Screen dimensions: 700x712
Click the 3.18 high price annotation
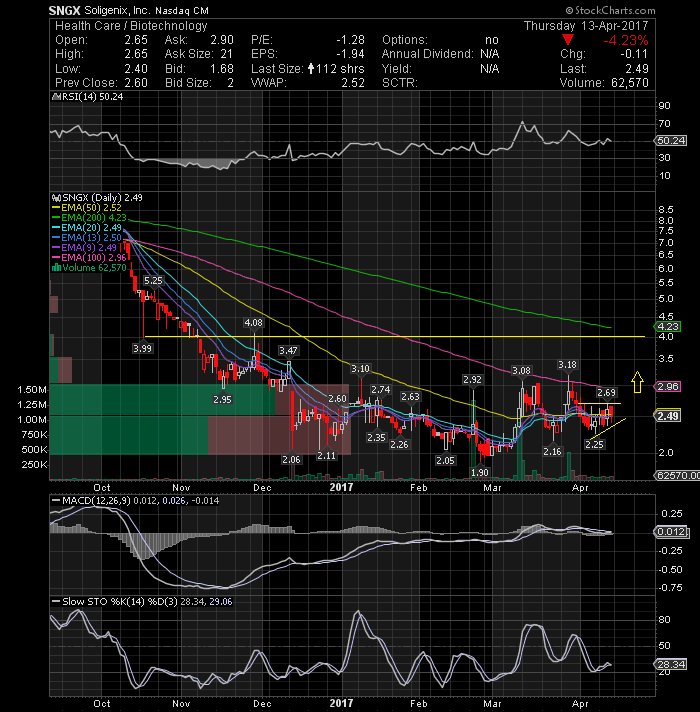[567, 364]
